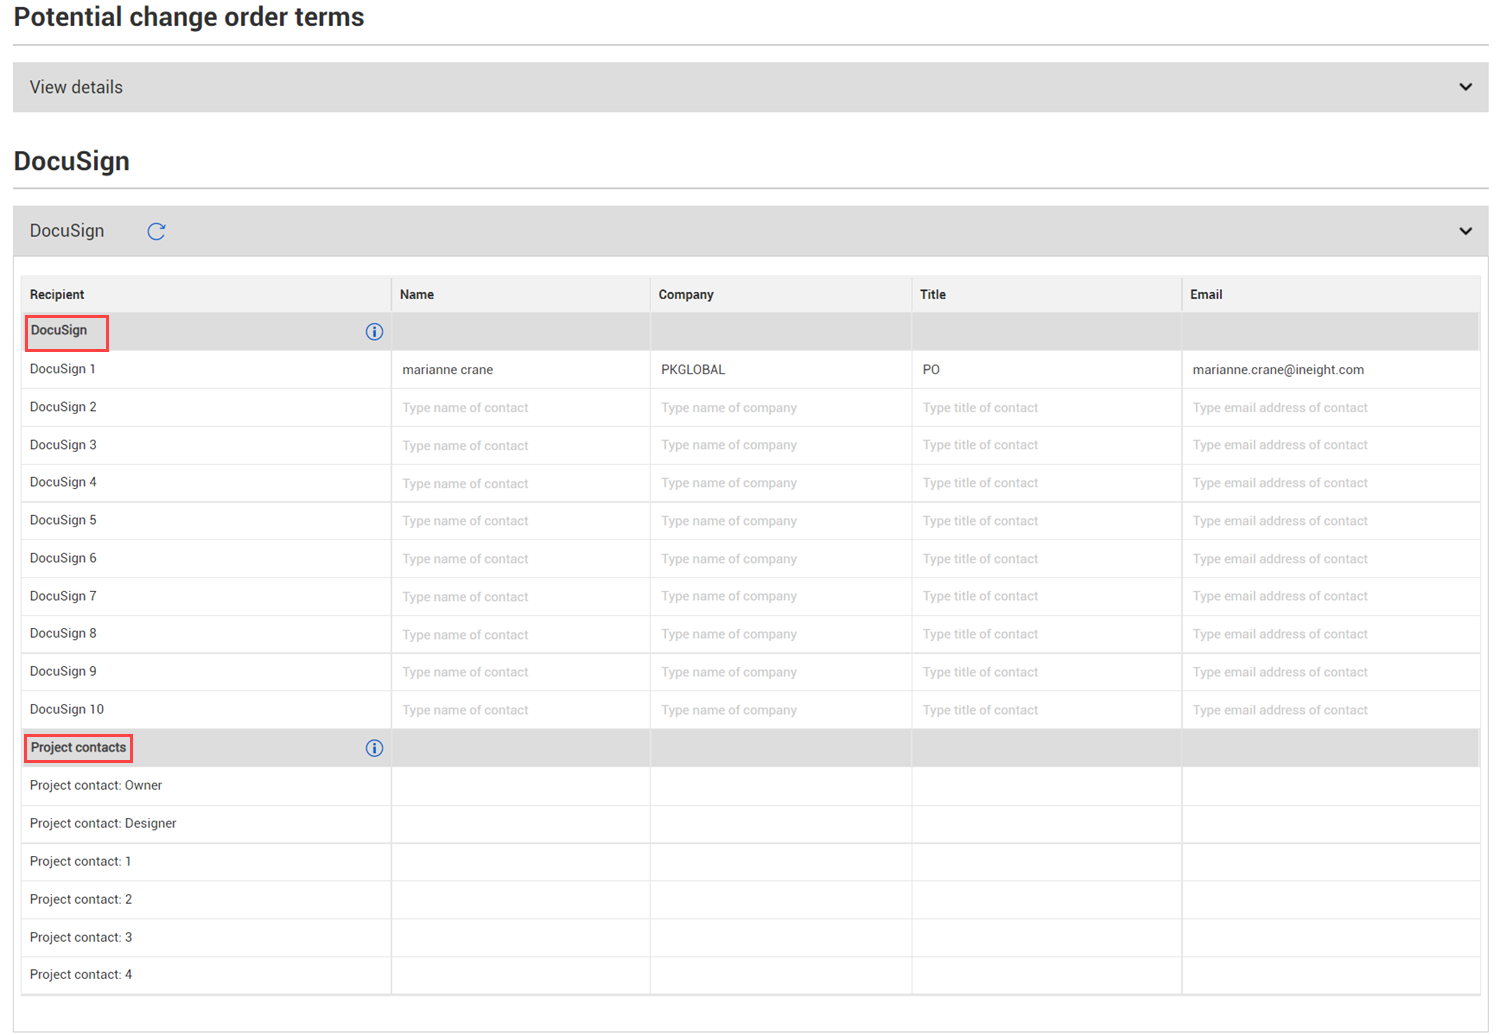Click the DocuSign 9 email field
Image resolution: width=1500 pixels, height=1035 pixels.
(1331, 672)
